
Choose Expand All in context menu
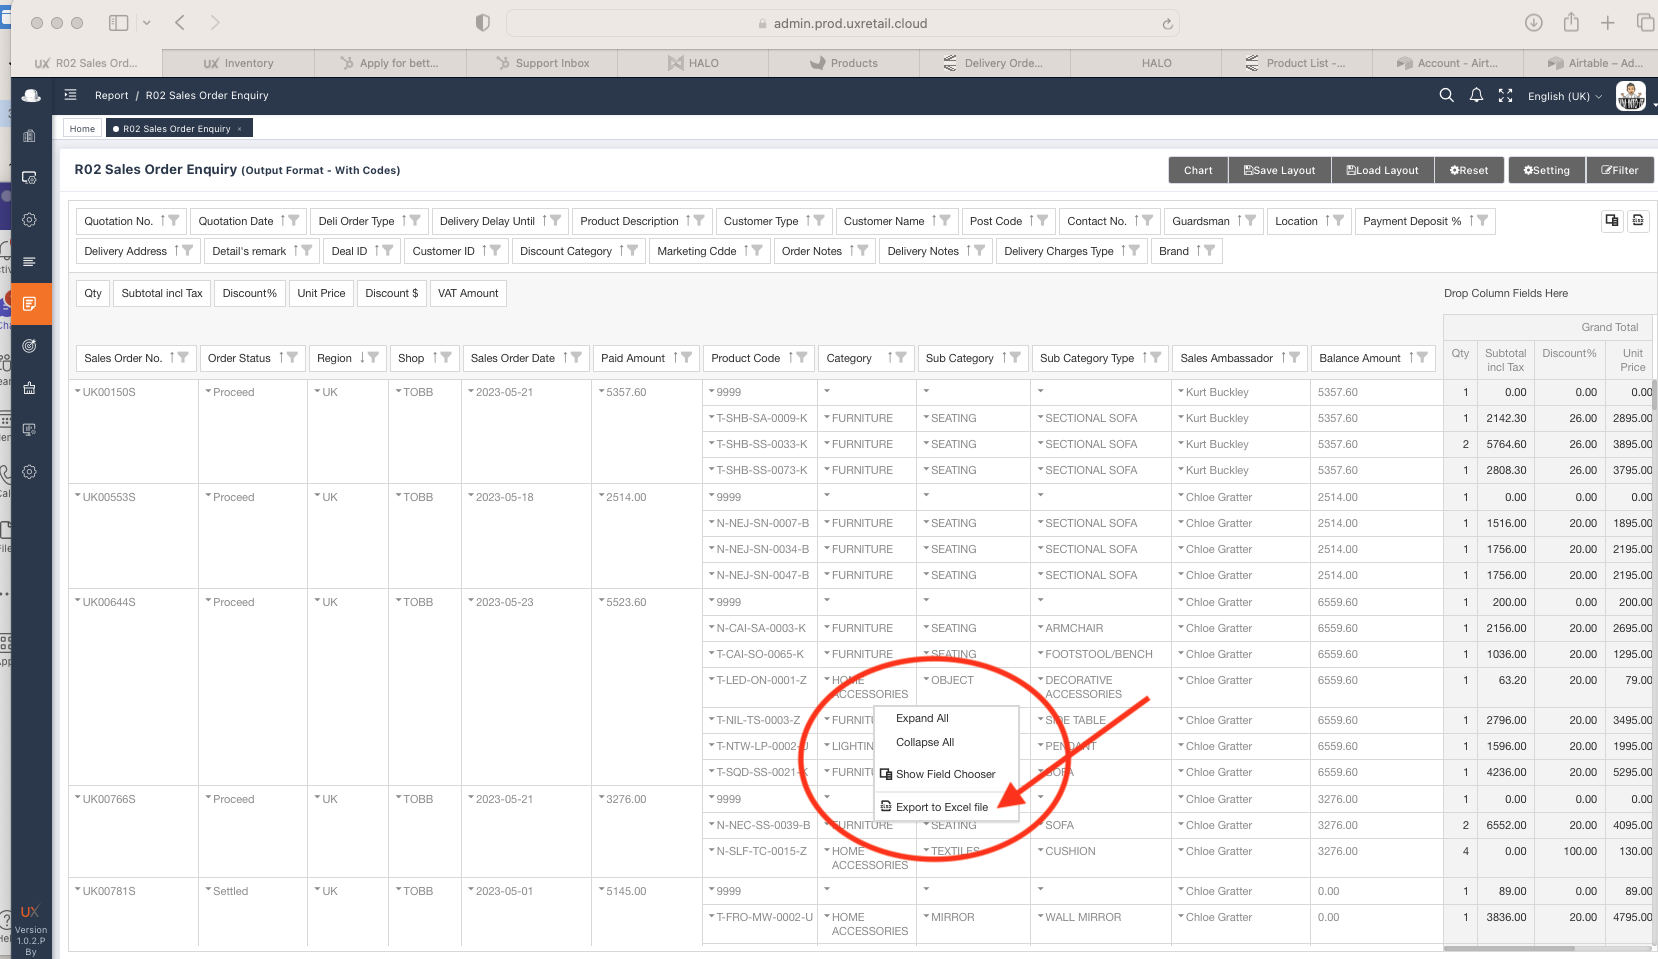(922, 718)
